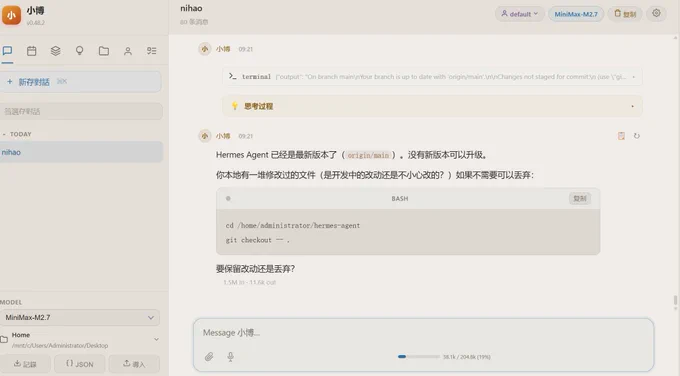The image size is (680, 376).
Task: Attach a file with the paperclip icon
Action: coord(209,357)
